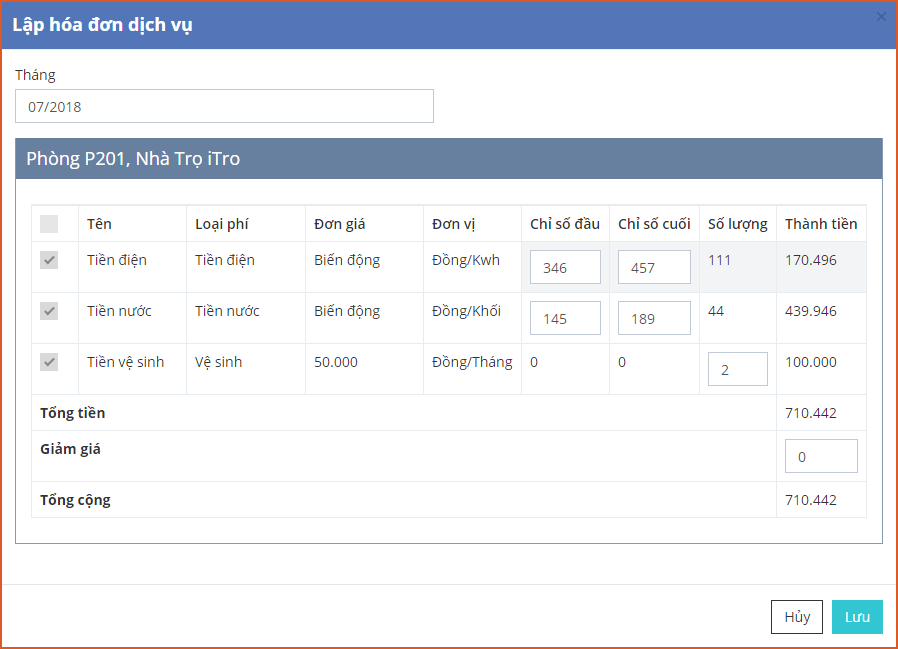Screen dimensions: 898x649
Task: Click the Chỉ số đầu column header
Action: 565,224
